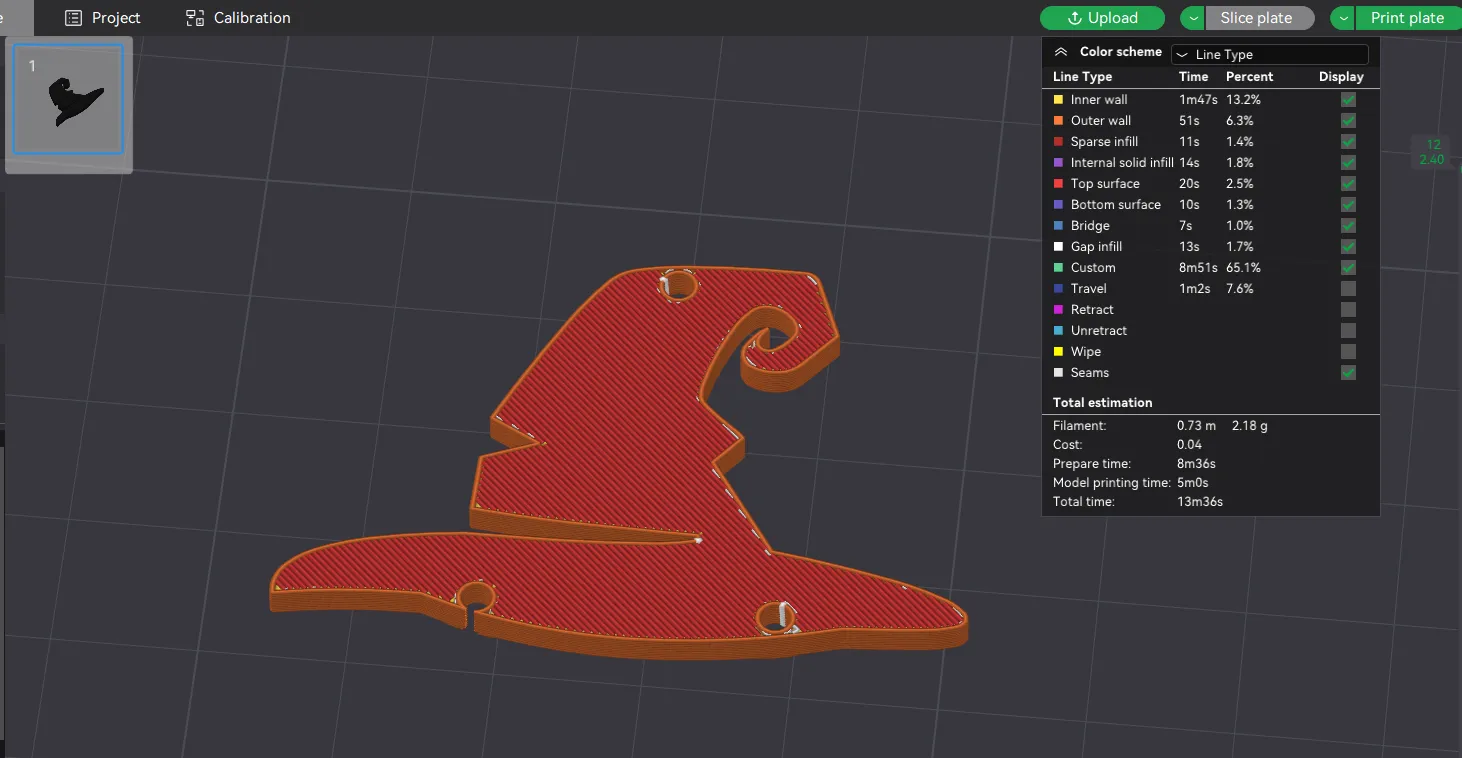The width and height of the screenshot is (1462, 758).
Task: Click the upload arrow icon
Action: [x=1075, y=18]
